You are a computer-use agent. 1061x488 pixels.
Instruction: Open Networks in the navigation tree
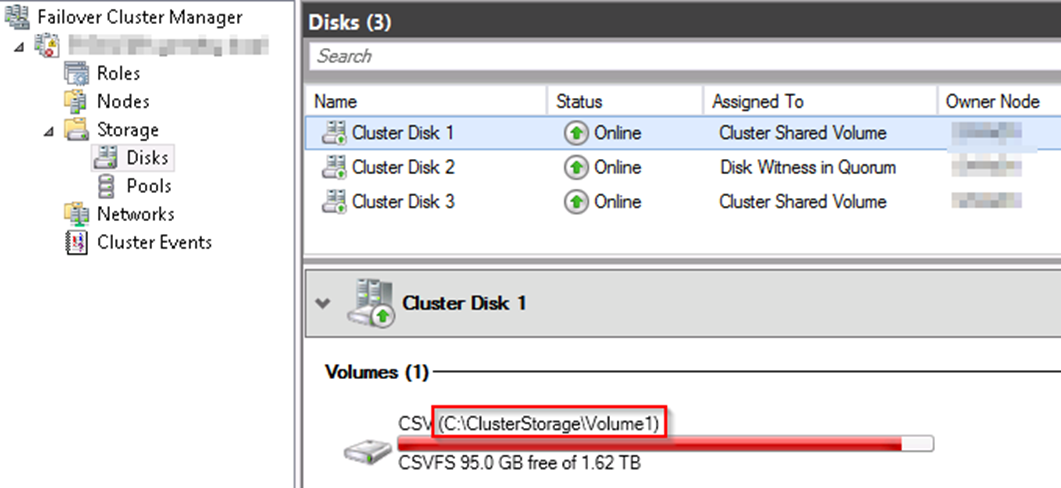click(135, 215)
